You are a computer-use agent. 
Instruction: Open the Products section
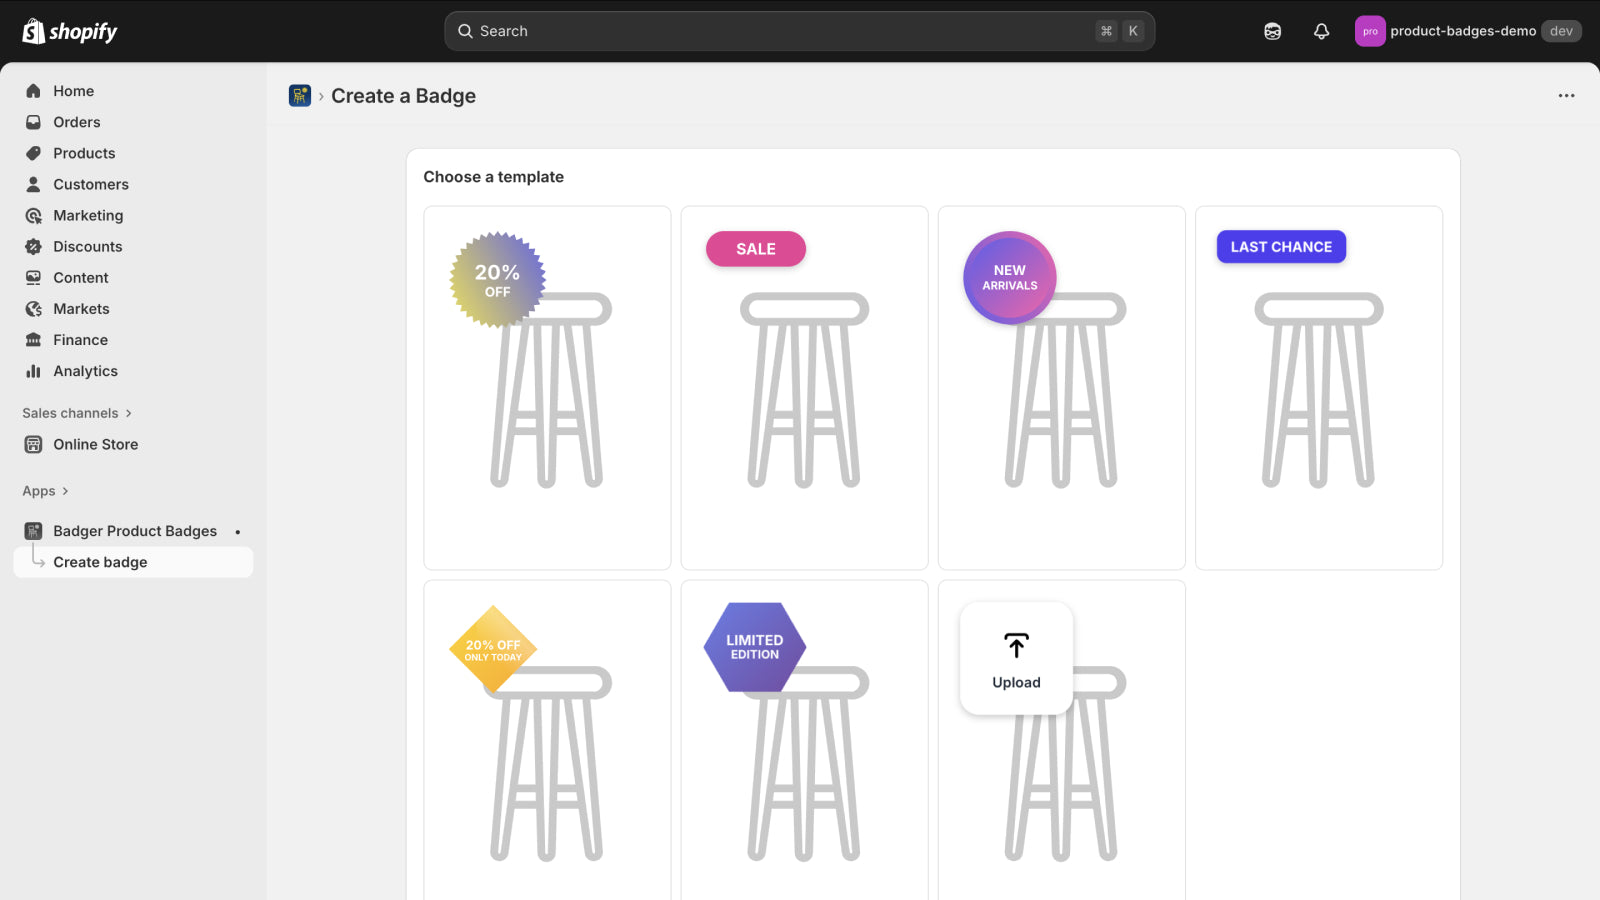pos(84,153)
